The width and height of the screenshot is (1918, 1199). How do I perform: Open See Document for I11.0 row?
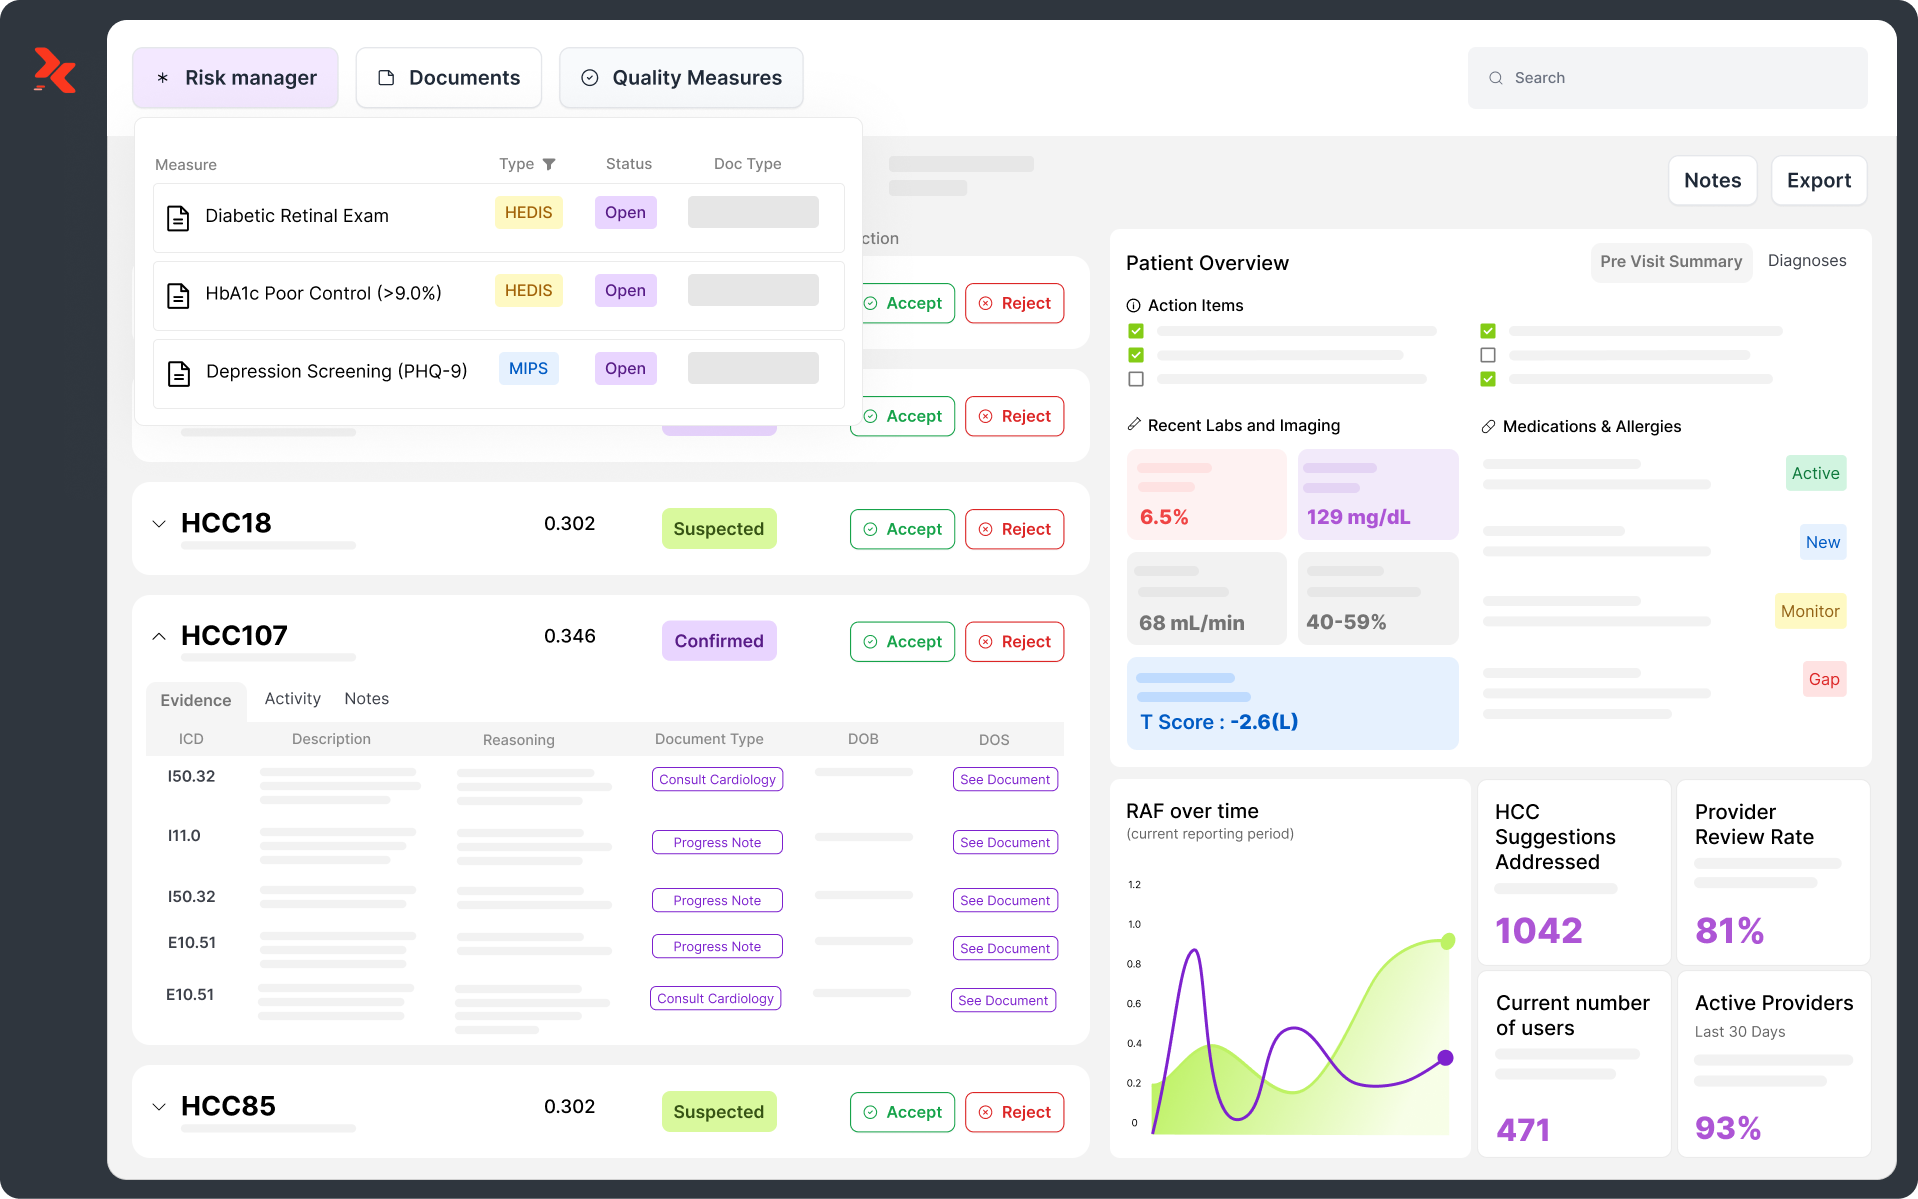[x=1004, y=843]
